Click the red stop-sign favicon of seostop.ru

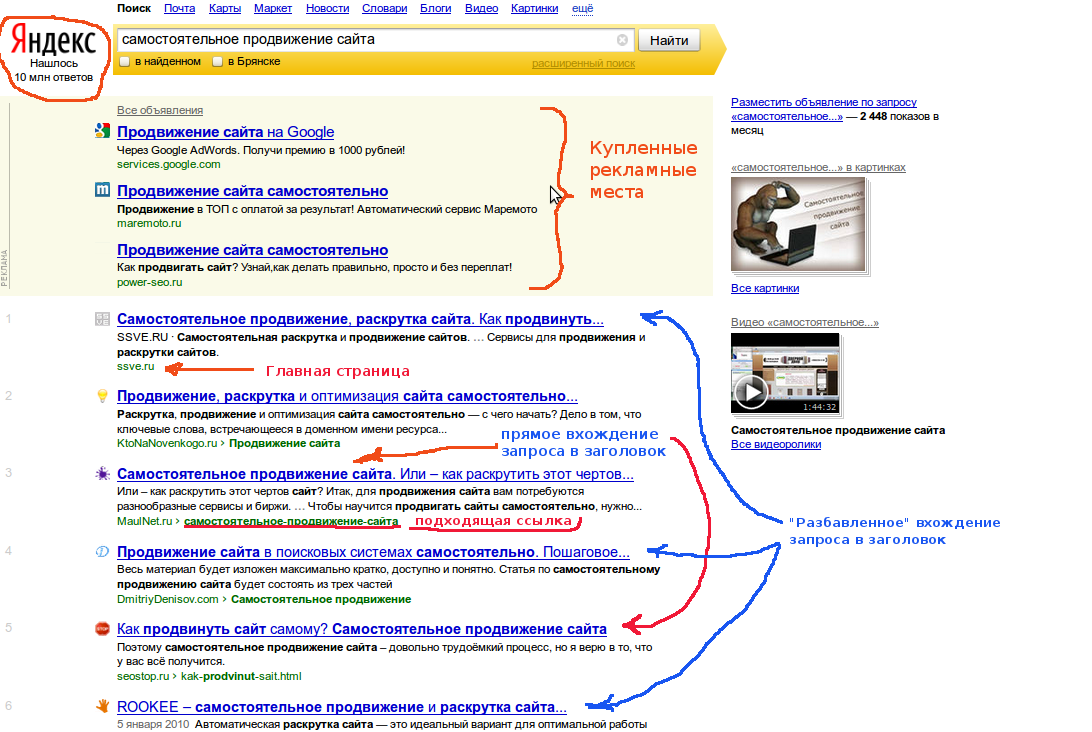[102, 629]
